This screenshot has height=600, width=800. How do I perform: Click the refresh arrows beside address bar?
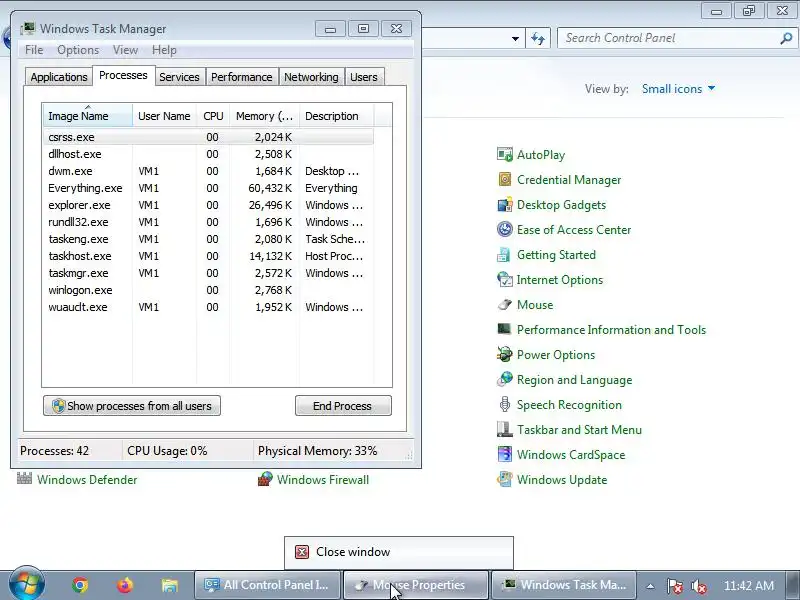(x=538, y=38)
